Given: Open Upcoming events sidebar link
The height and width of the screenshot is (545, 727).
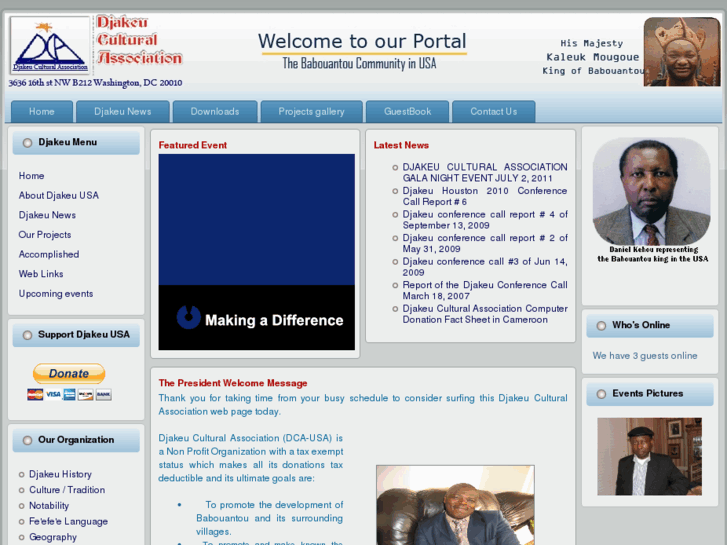Looking at the screenshot, I should pyautogui.click(x=56, y=294).
